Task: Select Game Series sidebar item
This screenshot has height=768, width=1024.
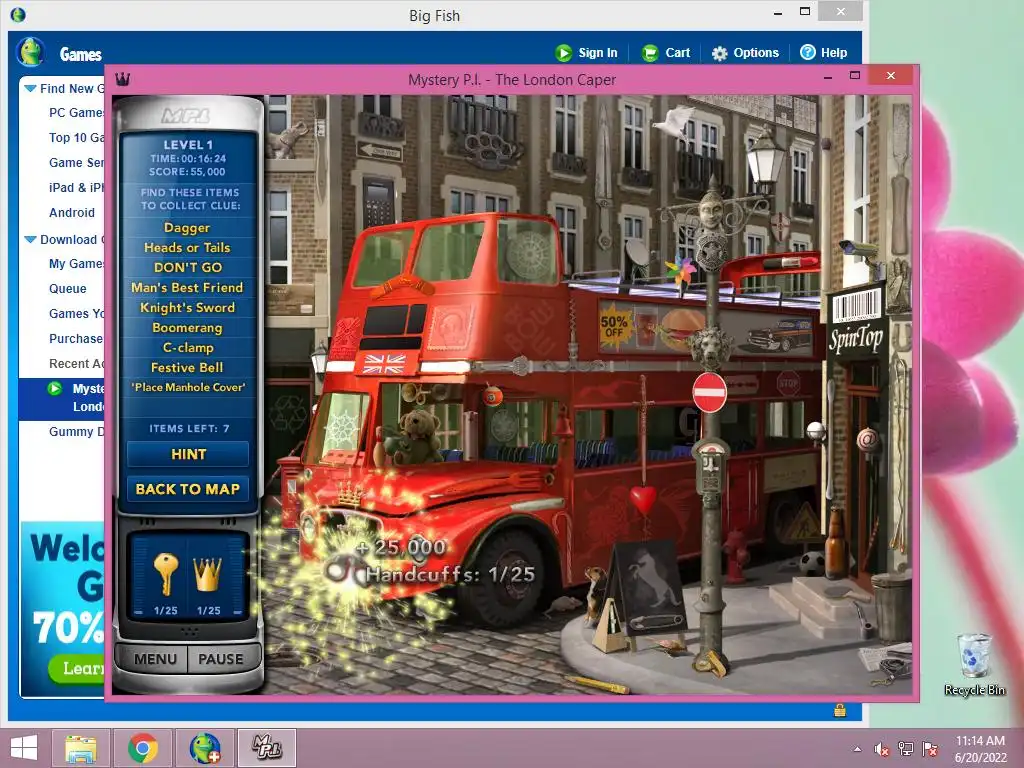Action: click(x=76, y=163)
